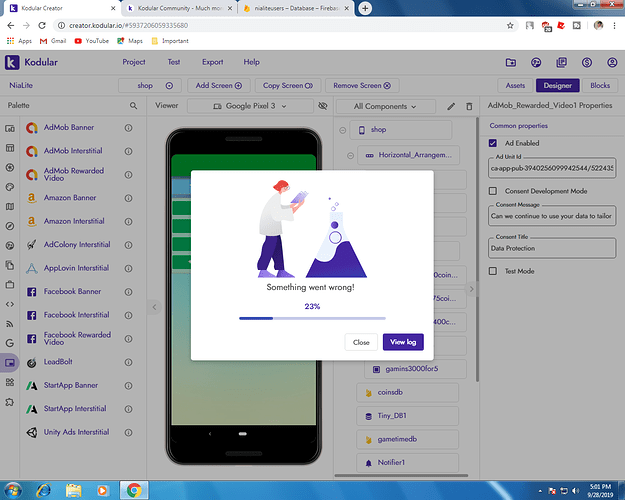Select StartApp Banner component

coord(71,385)
